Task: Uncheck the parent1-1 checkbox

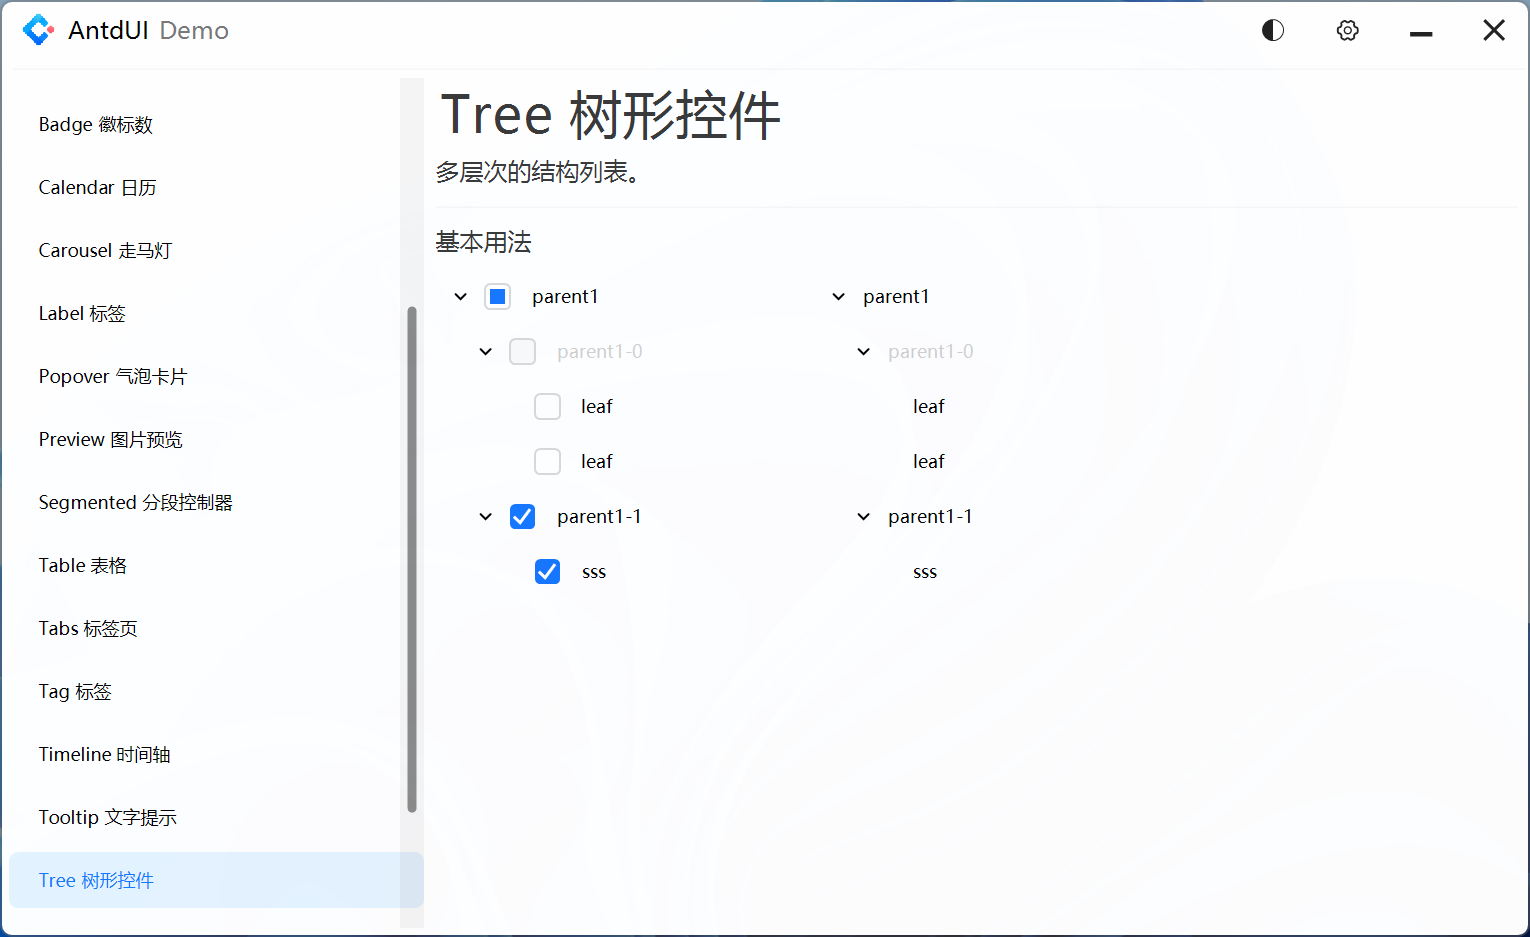Action: point(522,516)
